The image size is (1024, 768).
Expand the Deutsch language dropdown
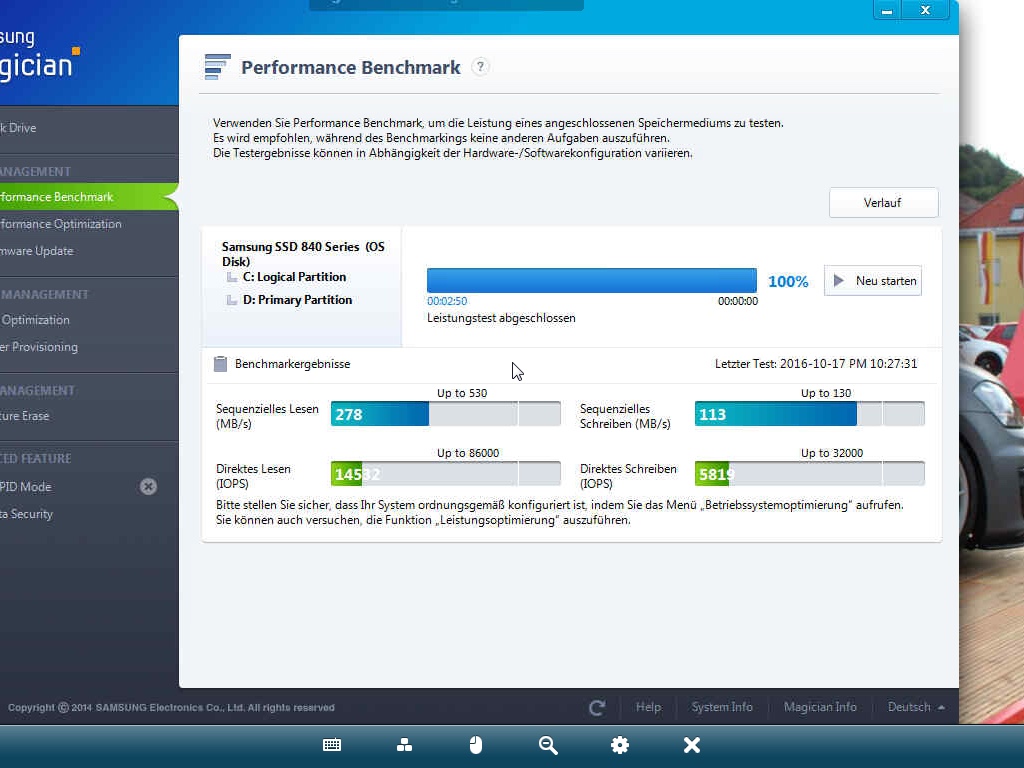tap(916, 707)
